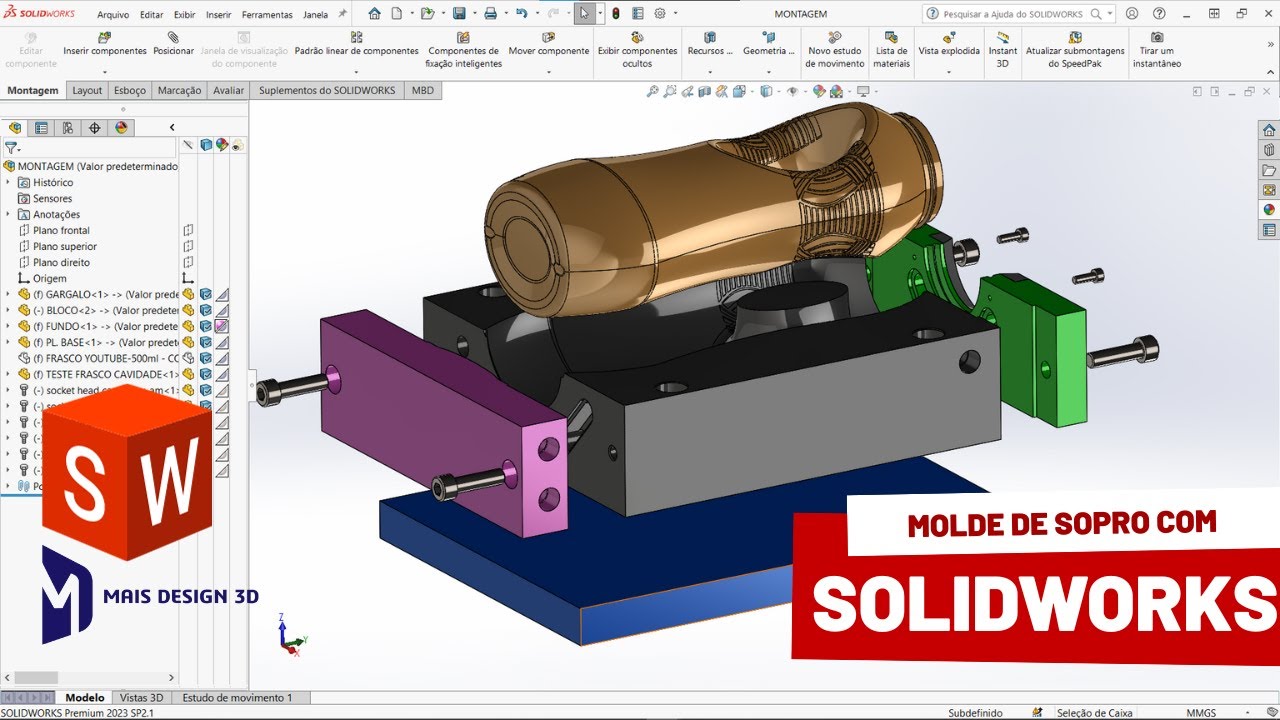Viewport: 1280px width, 720px height.
Task: Open the Ferramentas menu
Action: (267, 15)
